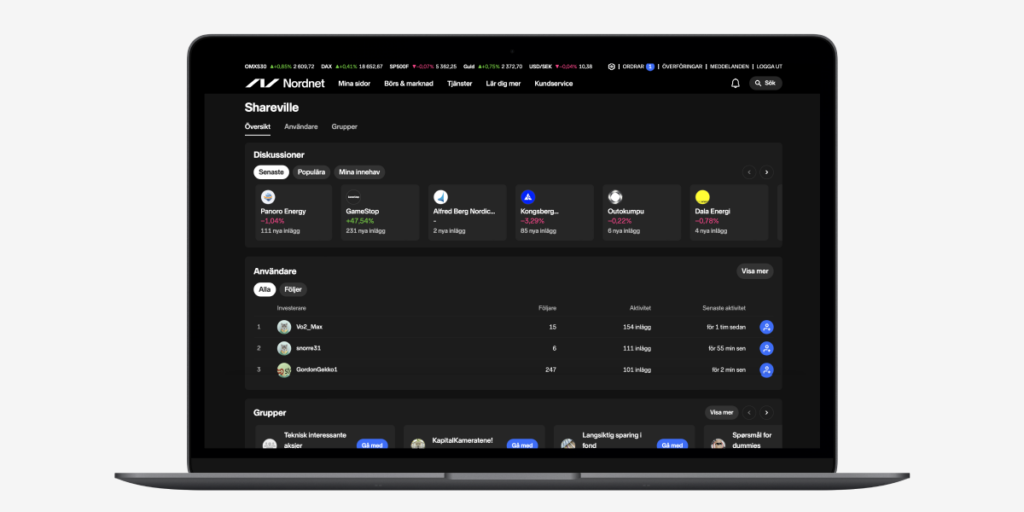Open the GameStop discussion card
This screenshot has width=1024, height=512.
point(380,213)
